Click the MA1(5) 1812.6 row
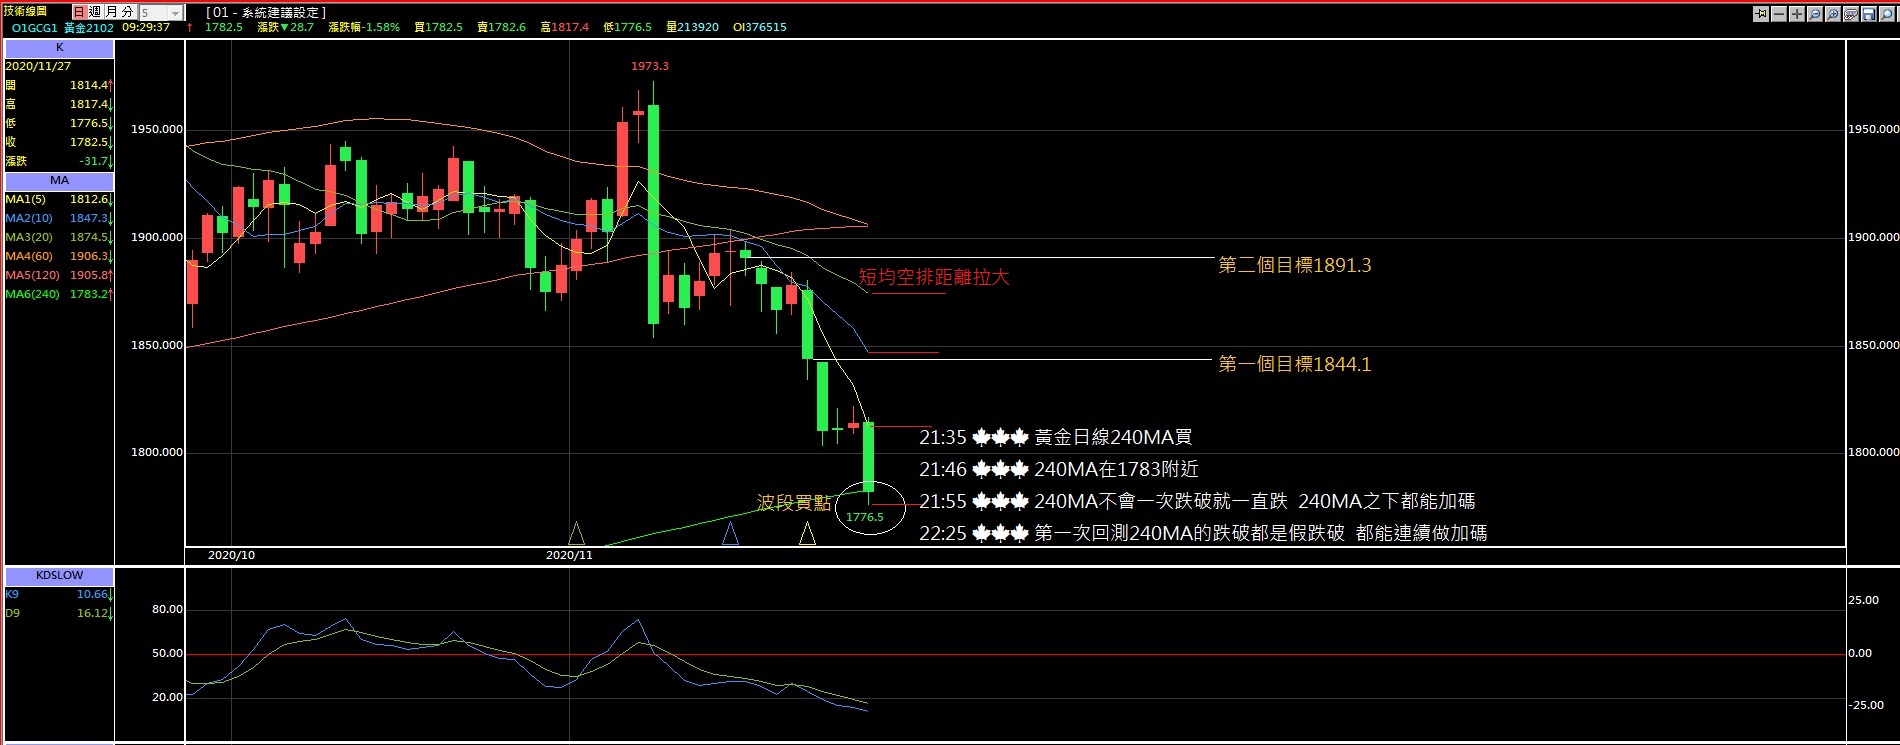The height and width of the screenshot is (745, 1900). [x=60, y=199]
